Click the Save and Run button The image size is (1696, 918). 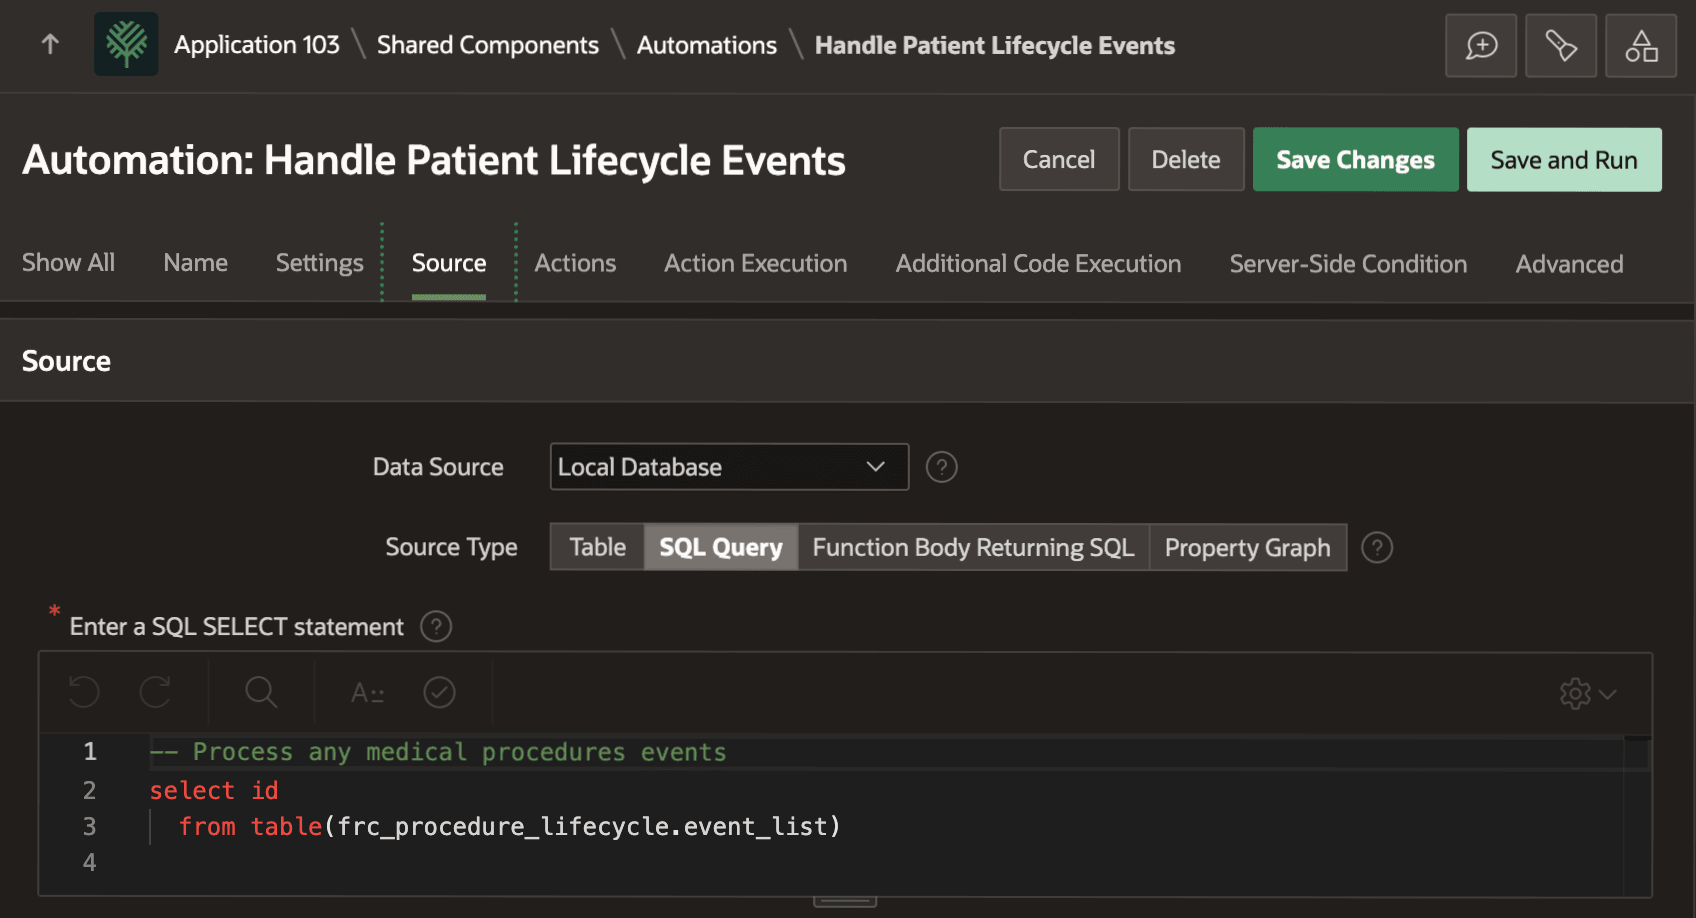1564,159
